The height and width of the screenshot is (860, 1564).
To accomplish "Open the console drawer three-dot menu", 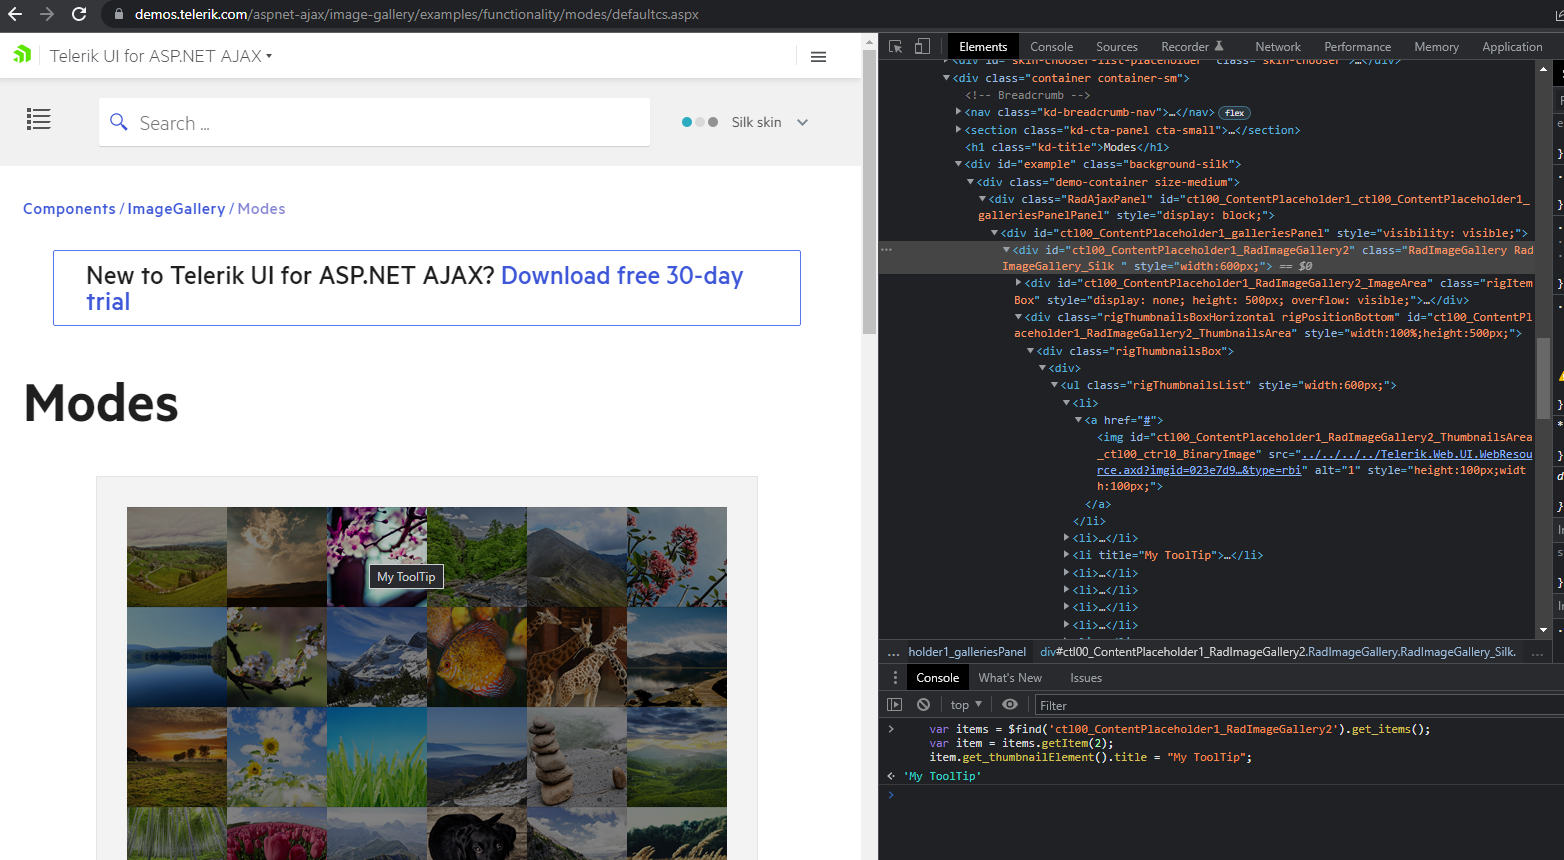I will point(895,678).
